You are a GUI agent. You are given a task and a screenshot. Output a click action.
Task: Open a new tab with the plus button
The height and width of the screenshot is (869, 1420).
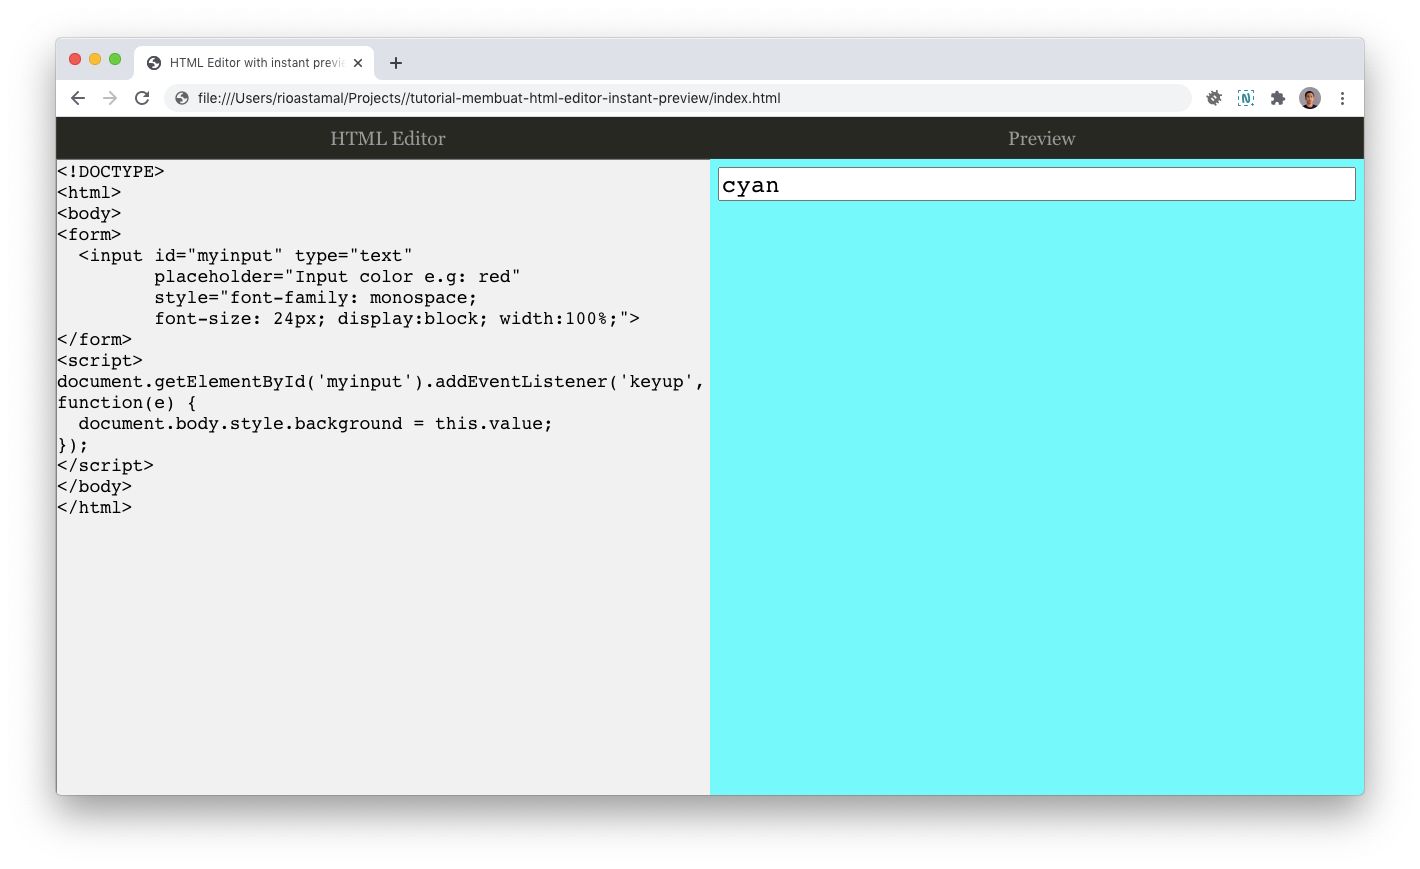pos(396,63)
